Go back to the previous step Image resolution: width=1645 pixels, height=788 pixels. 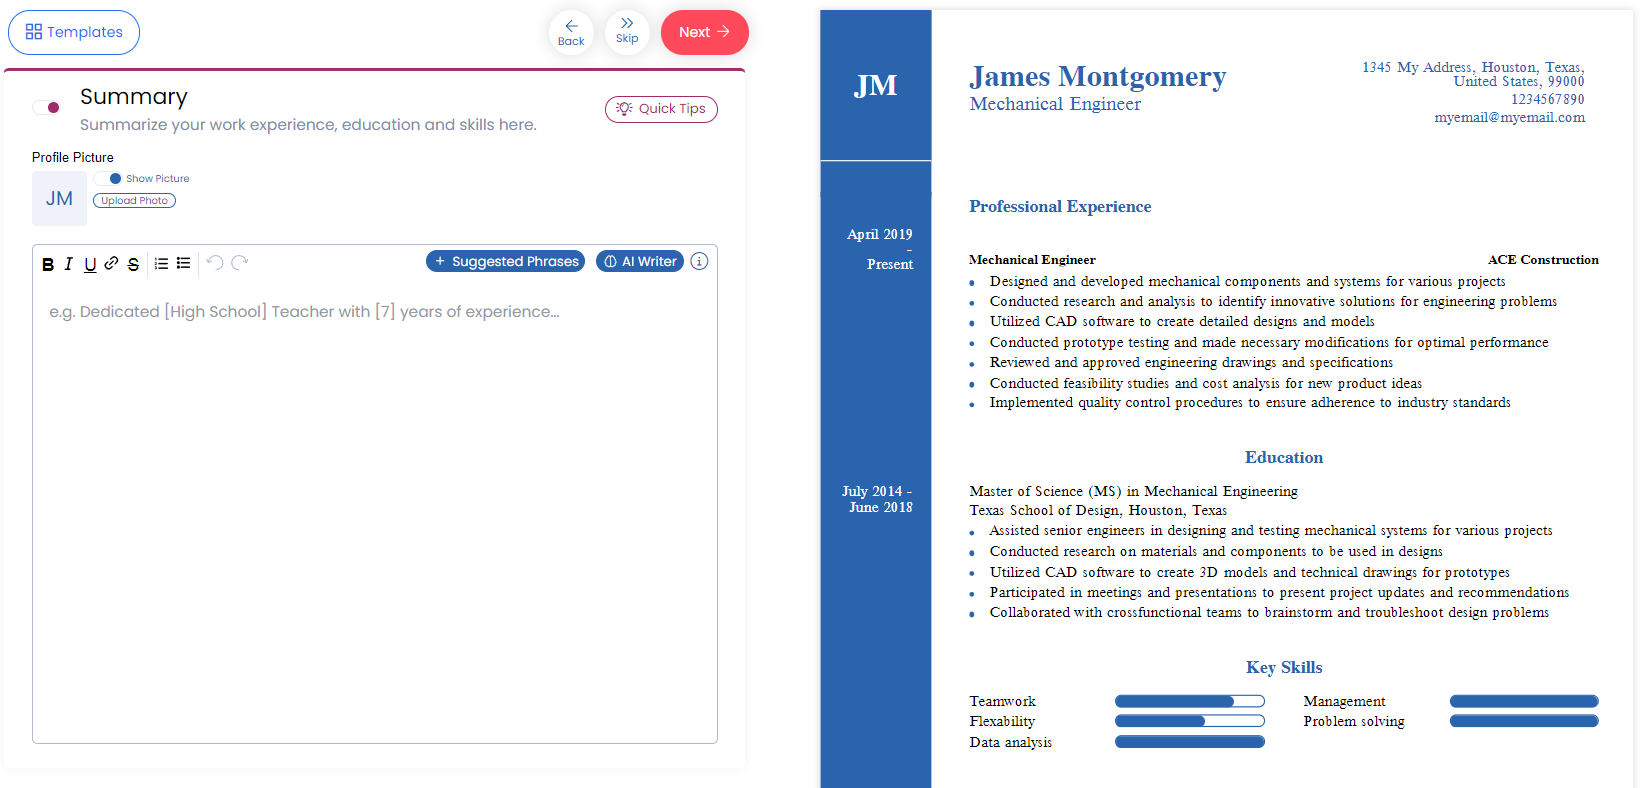pos(571,32)
